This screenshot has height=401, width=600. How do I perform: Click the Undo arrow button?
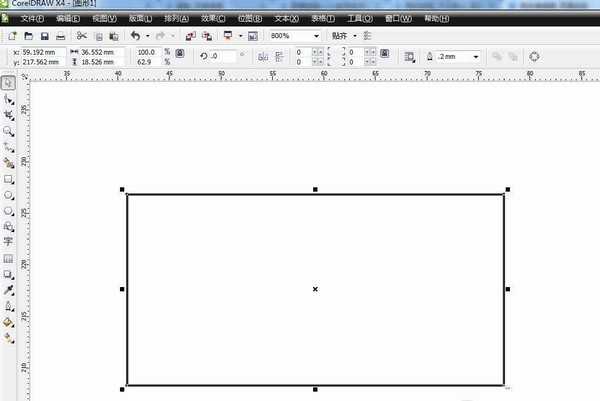coord(135,36)
